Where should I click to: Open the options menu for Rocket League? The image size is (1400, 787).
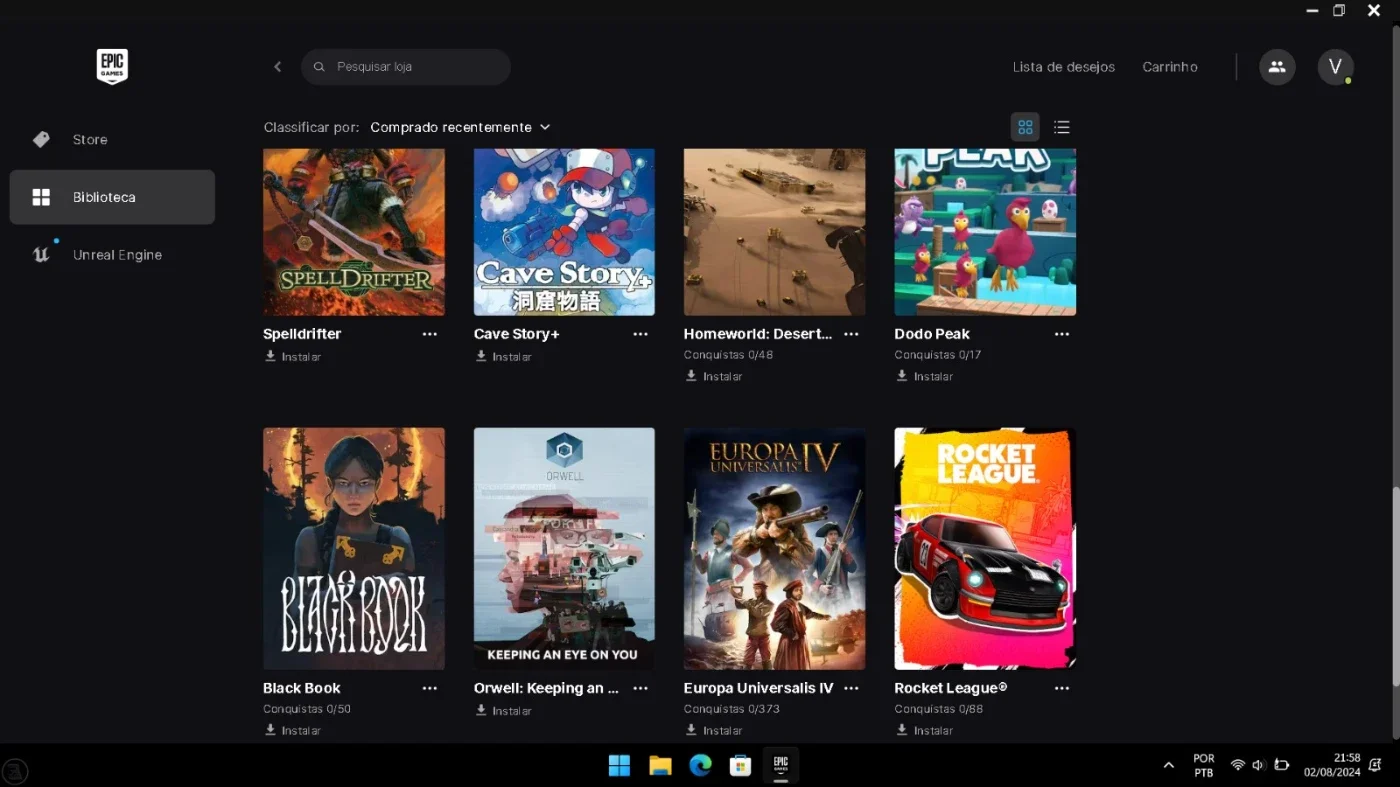tap(1062, 688)
